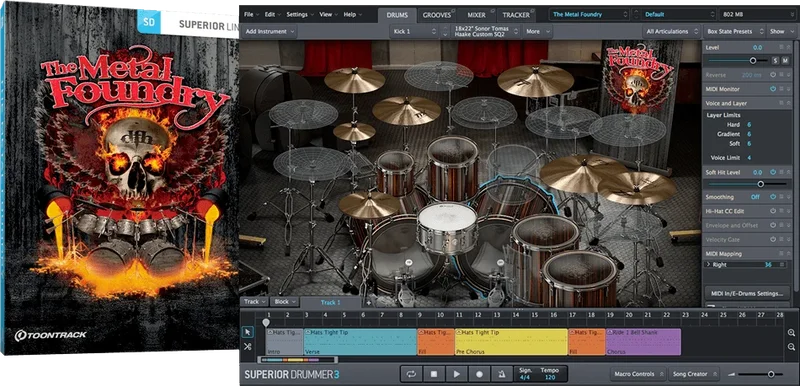Open the Track menu button
Image resolution: width=800 pixels, height=386 pixels.
pyautogui.click(x=254, y=302)
